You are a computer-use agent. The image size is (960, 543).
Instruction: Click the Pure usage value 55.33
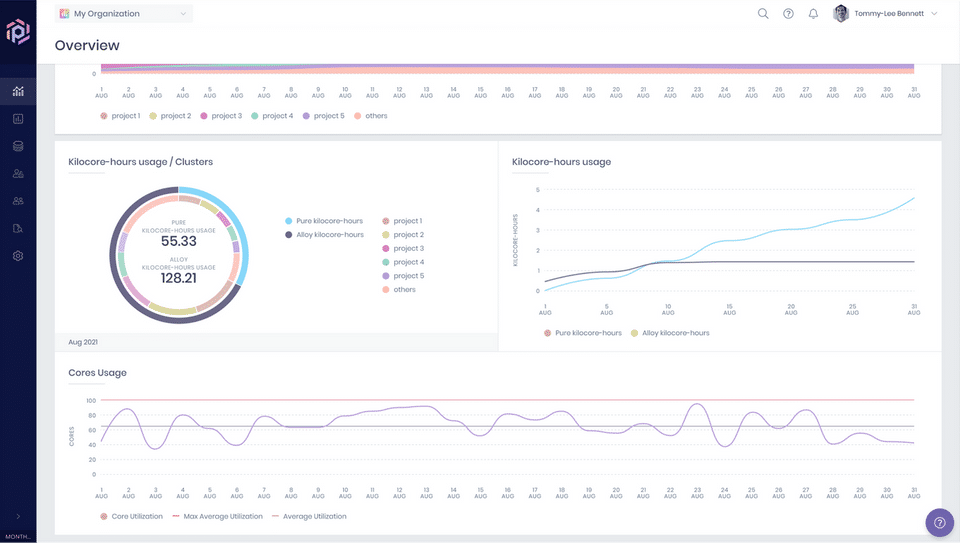tap(179, 241)
